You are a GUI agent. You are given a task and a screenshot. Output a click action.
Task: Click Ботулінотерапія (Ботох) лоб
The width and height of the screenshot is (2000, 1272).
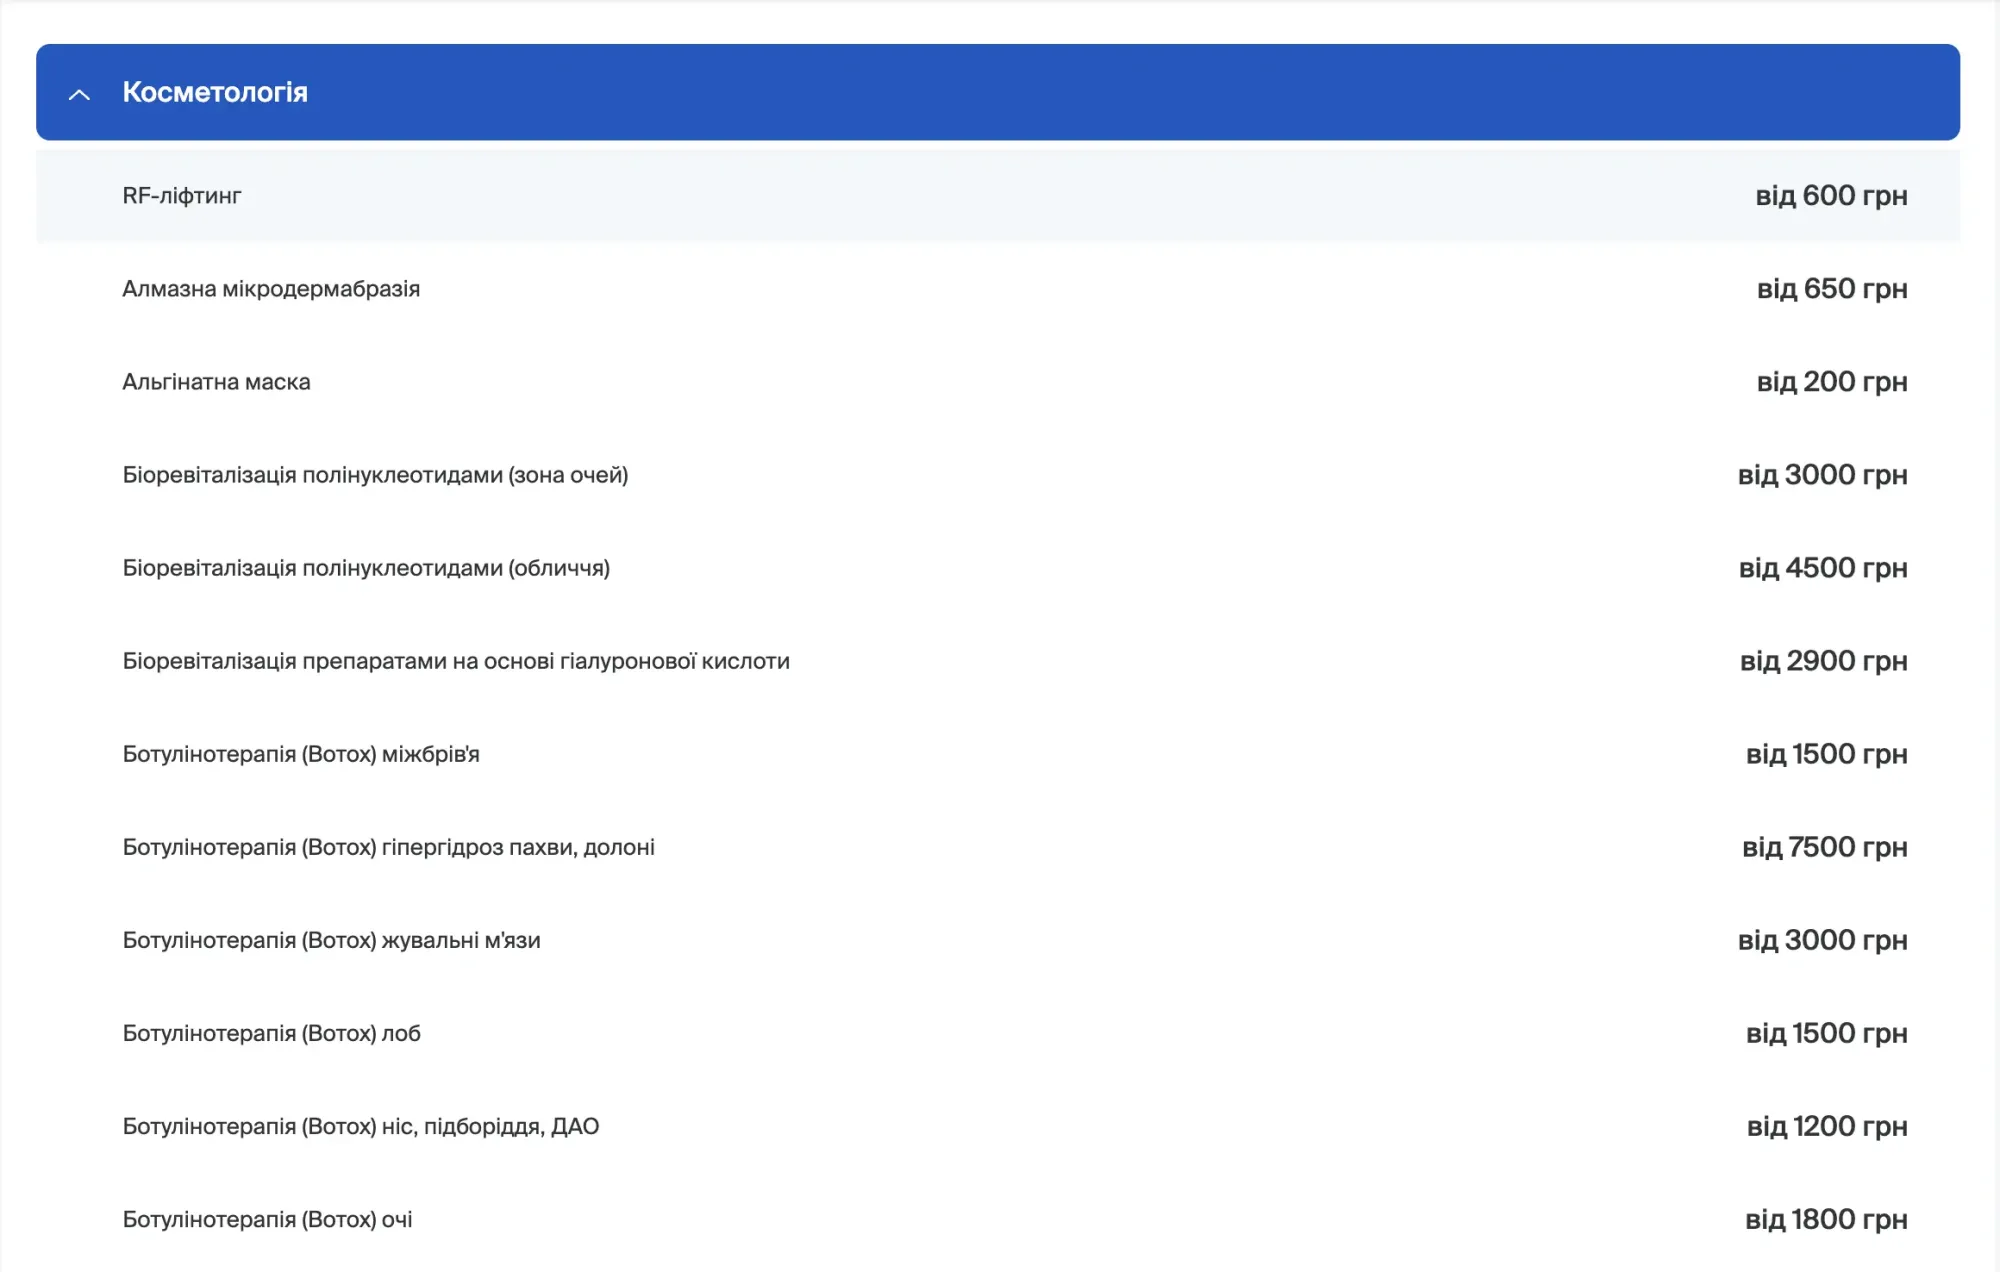click(x=271, y=1033)
